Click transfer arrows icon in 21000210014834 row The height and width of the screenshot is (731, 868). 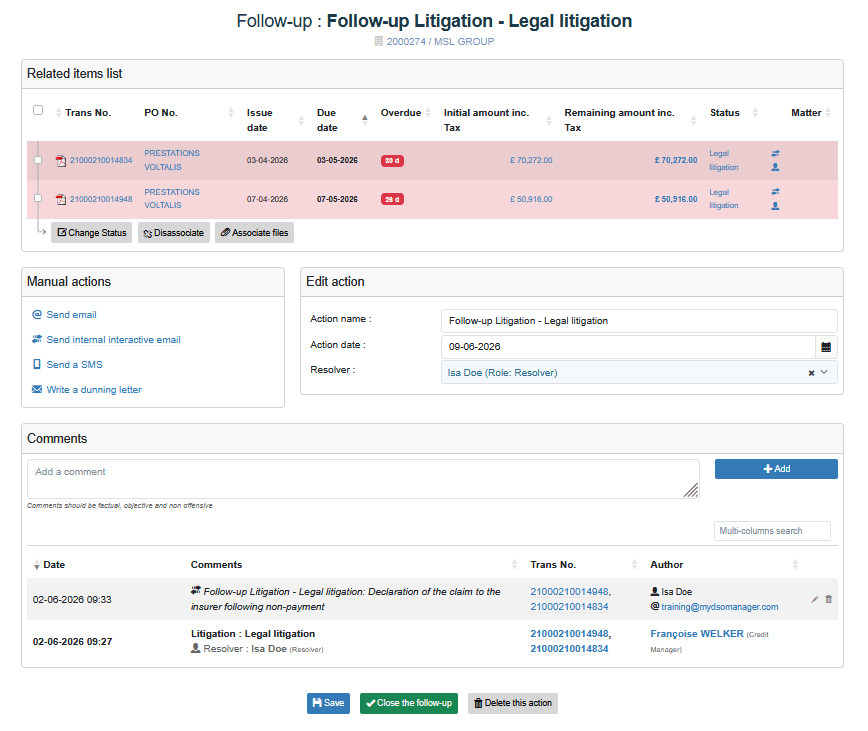click(775, 153)
